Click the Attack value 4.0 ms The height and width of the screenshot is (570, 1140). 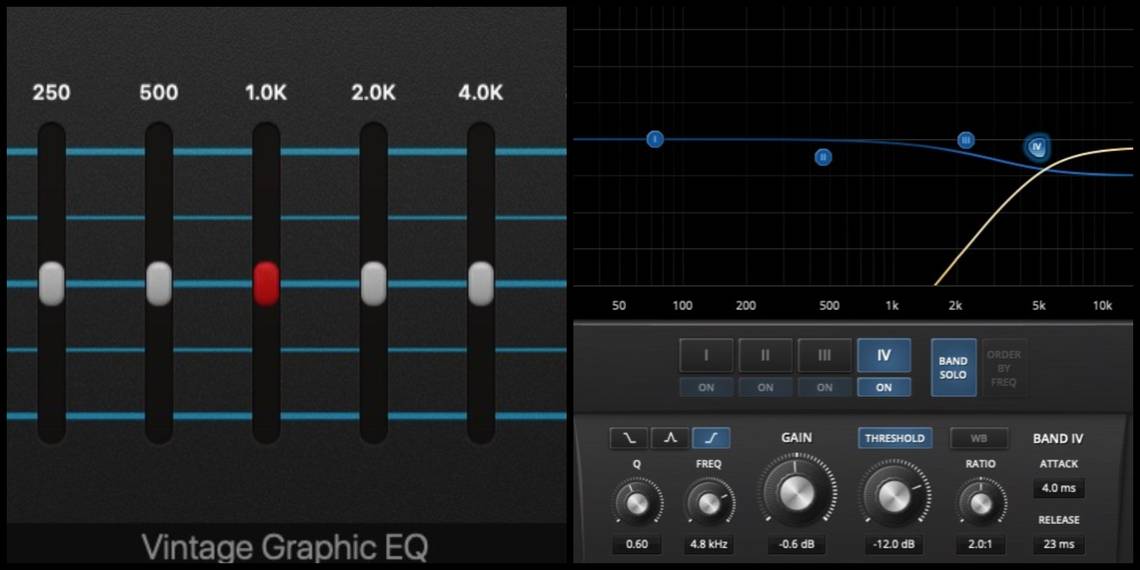[1059, 488]
